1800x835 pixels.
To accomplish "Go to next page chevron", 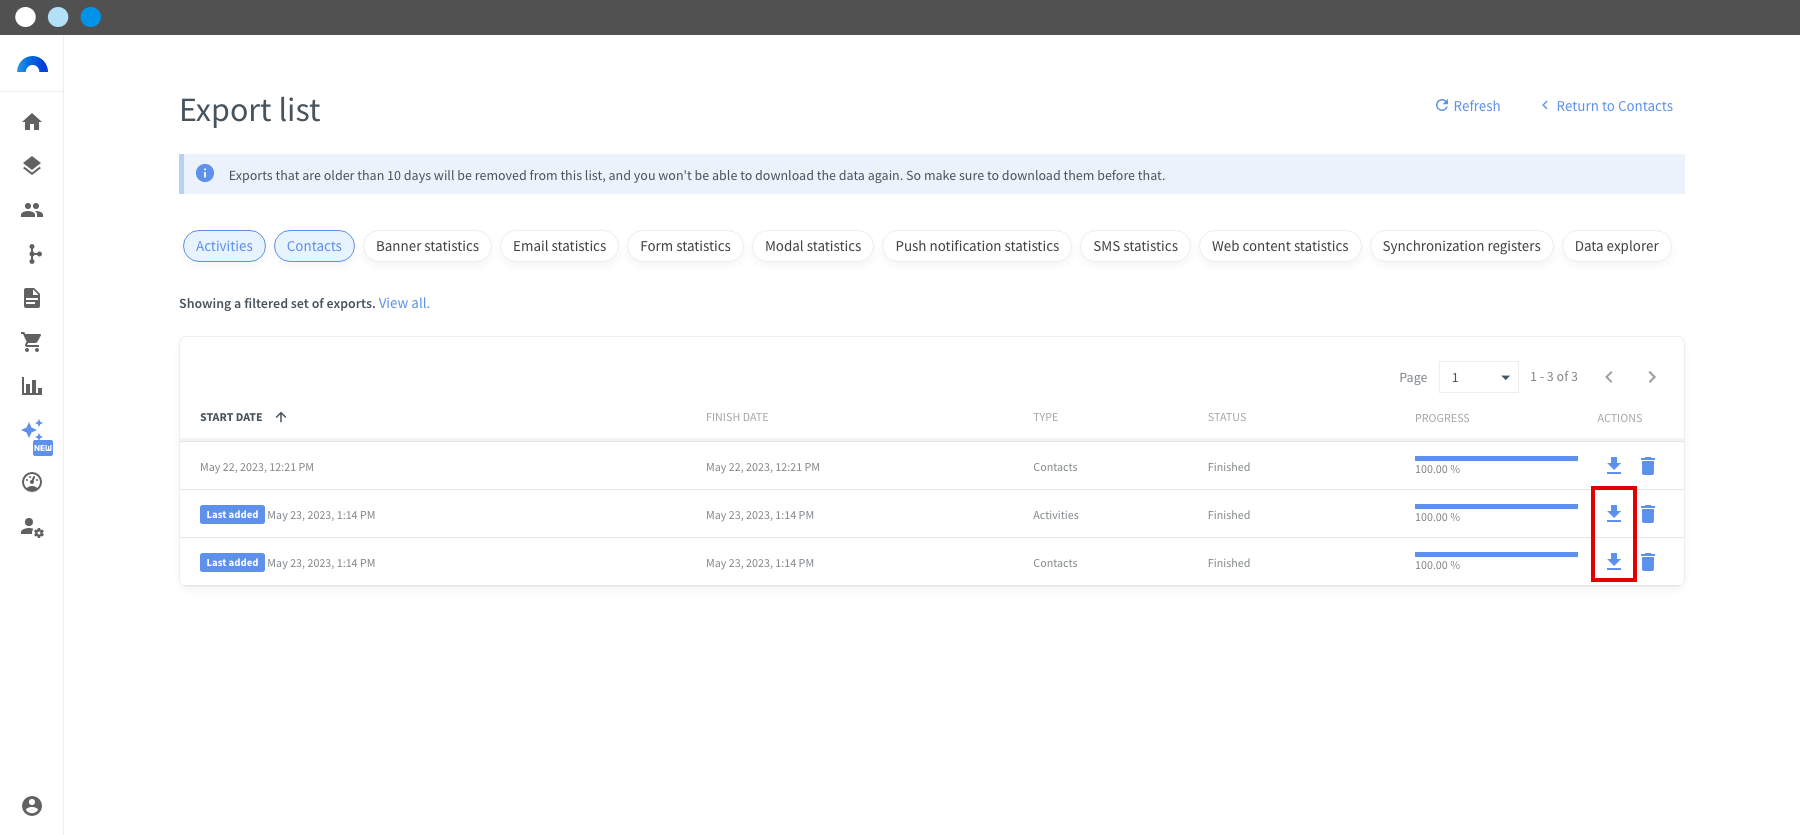I will pyautogui.click(x=1652, y=377).
